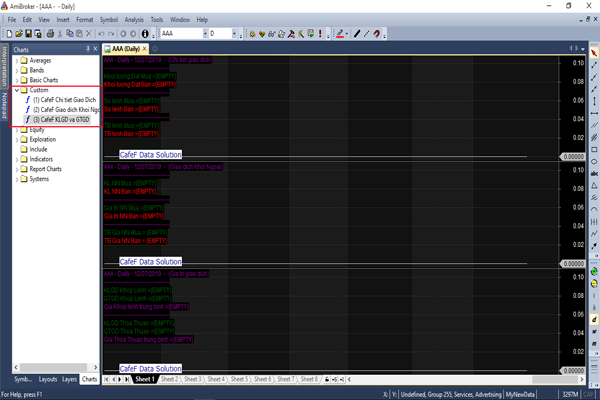Viewport: 600px width, 400px height.
Task: Open the Interpretation side tab
Action: point(4,66)
